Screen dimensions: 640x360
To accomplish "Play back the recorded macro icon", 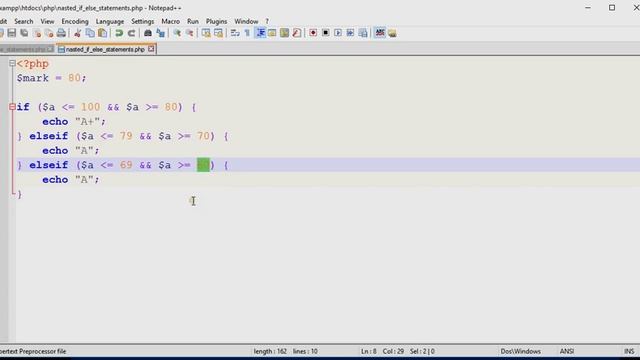I will coord(338,33).
